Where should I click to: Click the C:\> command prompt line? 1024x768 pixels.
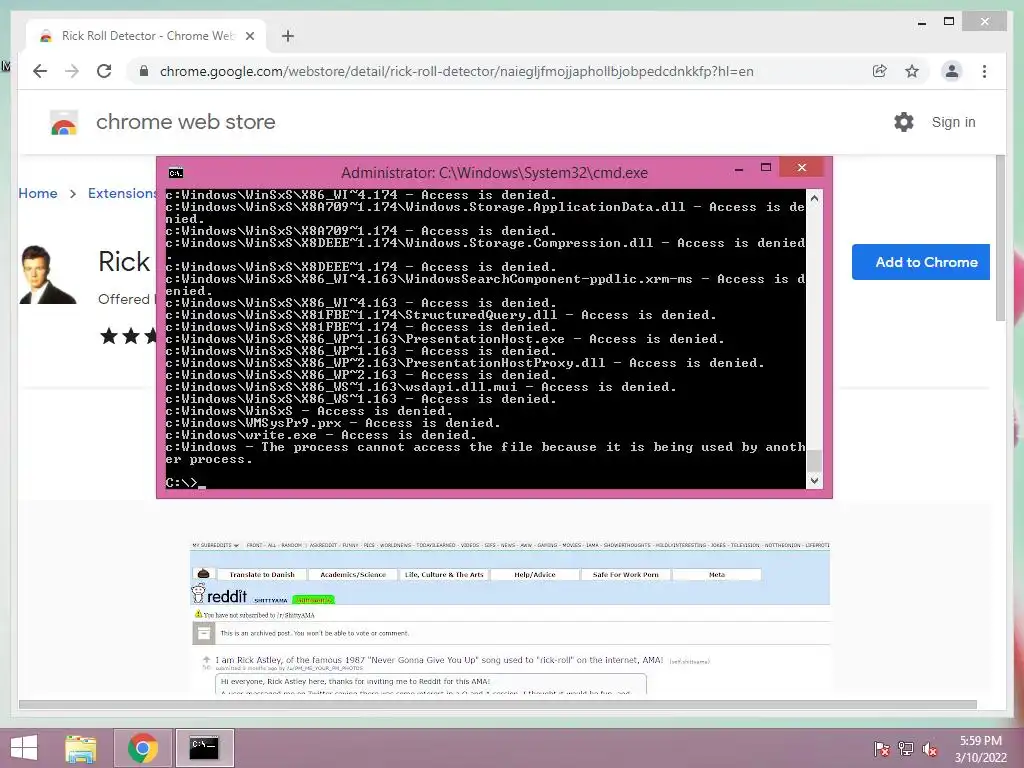coord(185,483)
